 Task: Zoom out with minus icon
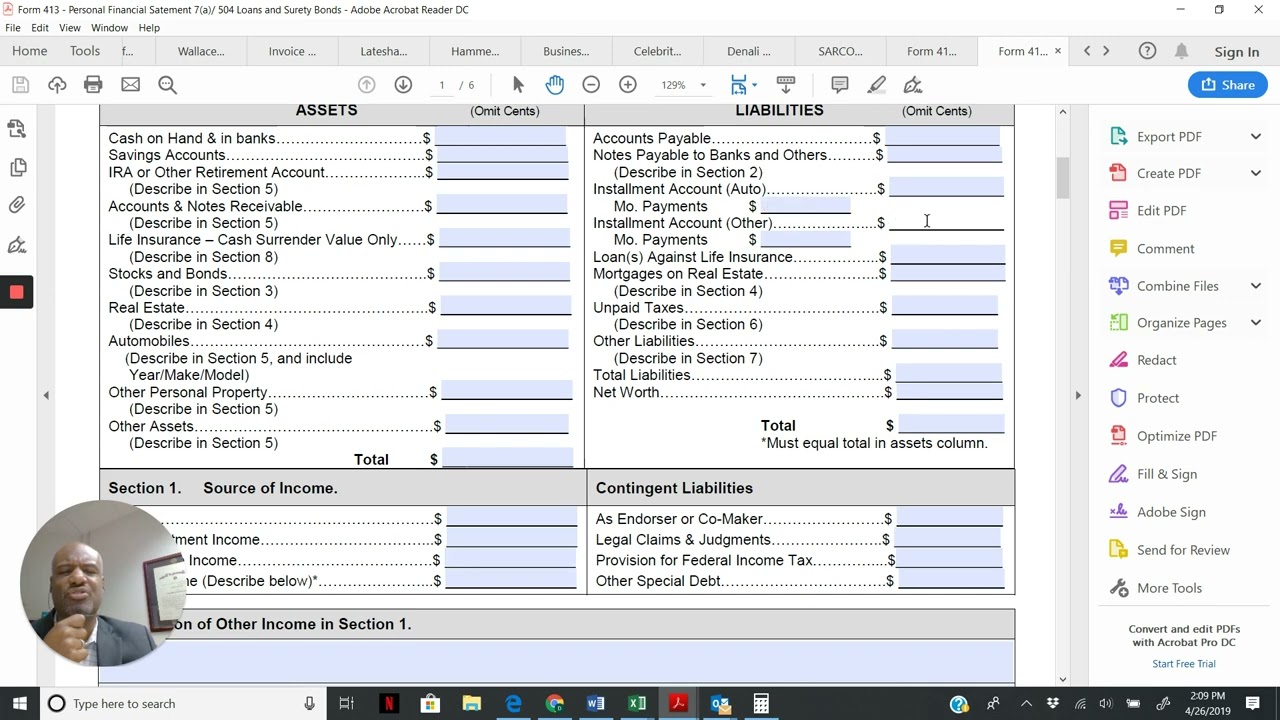pos(591,85)
